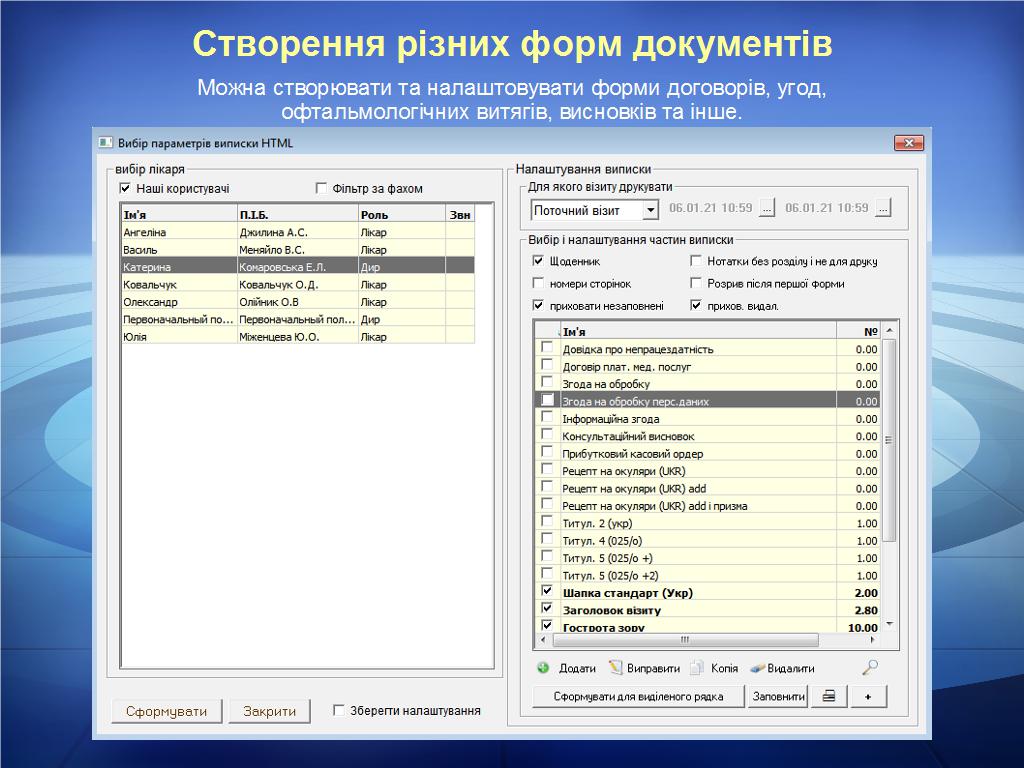1024x768 pixels.
Task: Toggle the Щоденник checkbox
Action: point(539,261)
